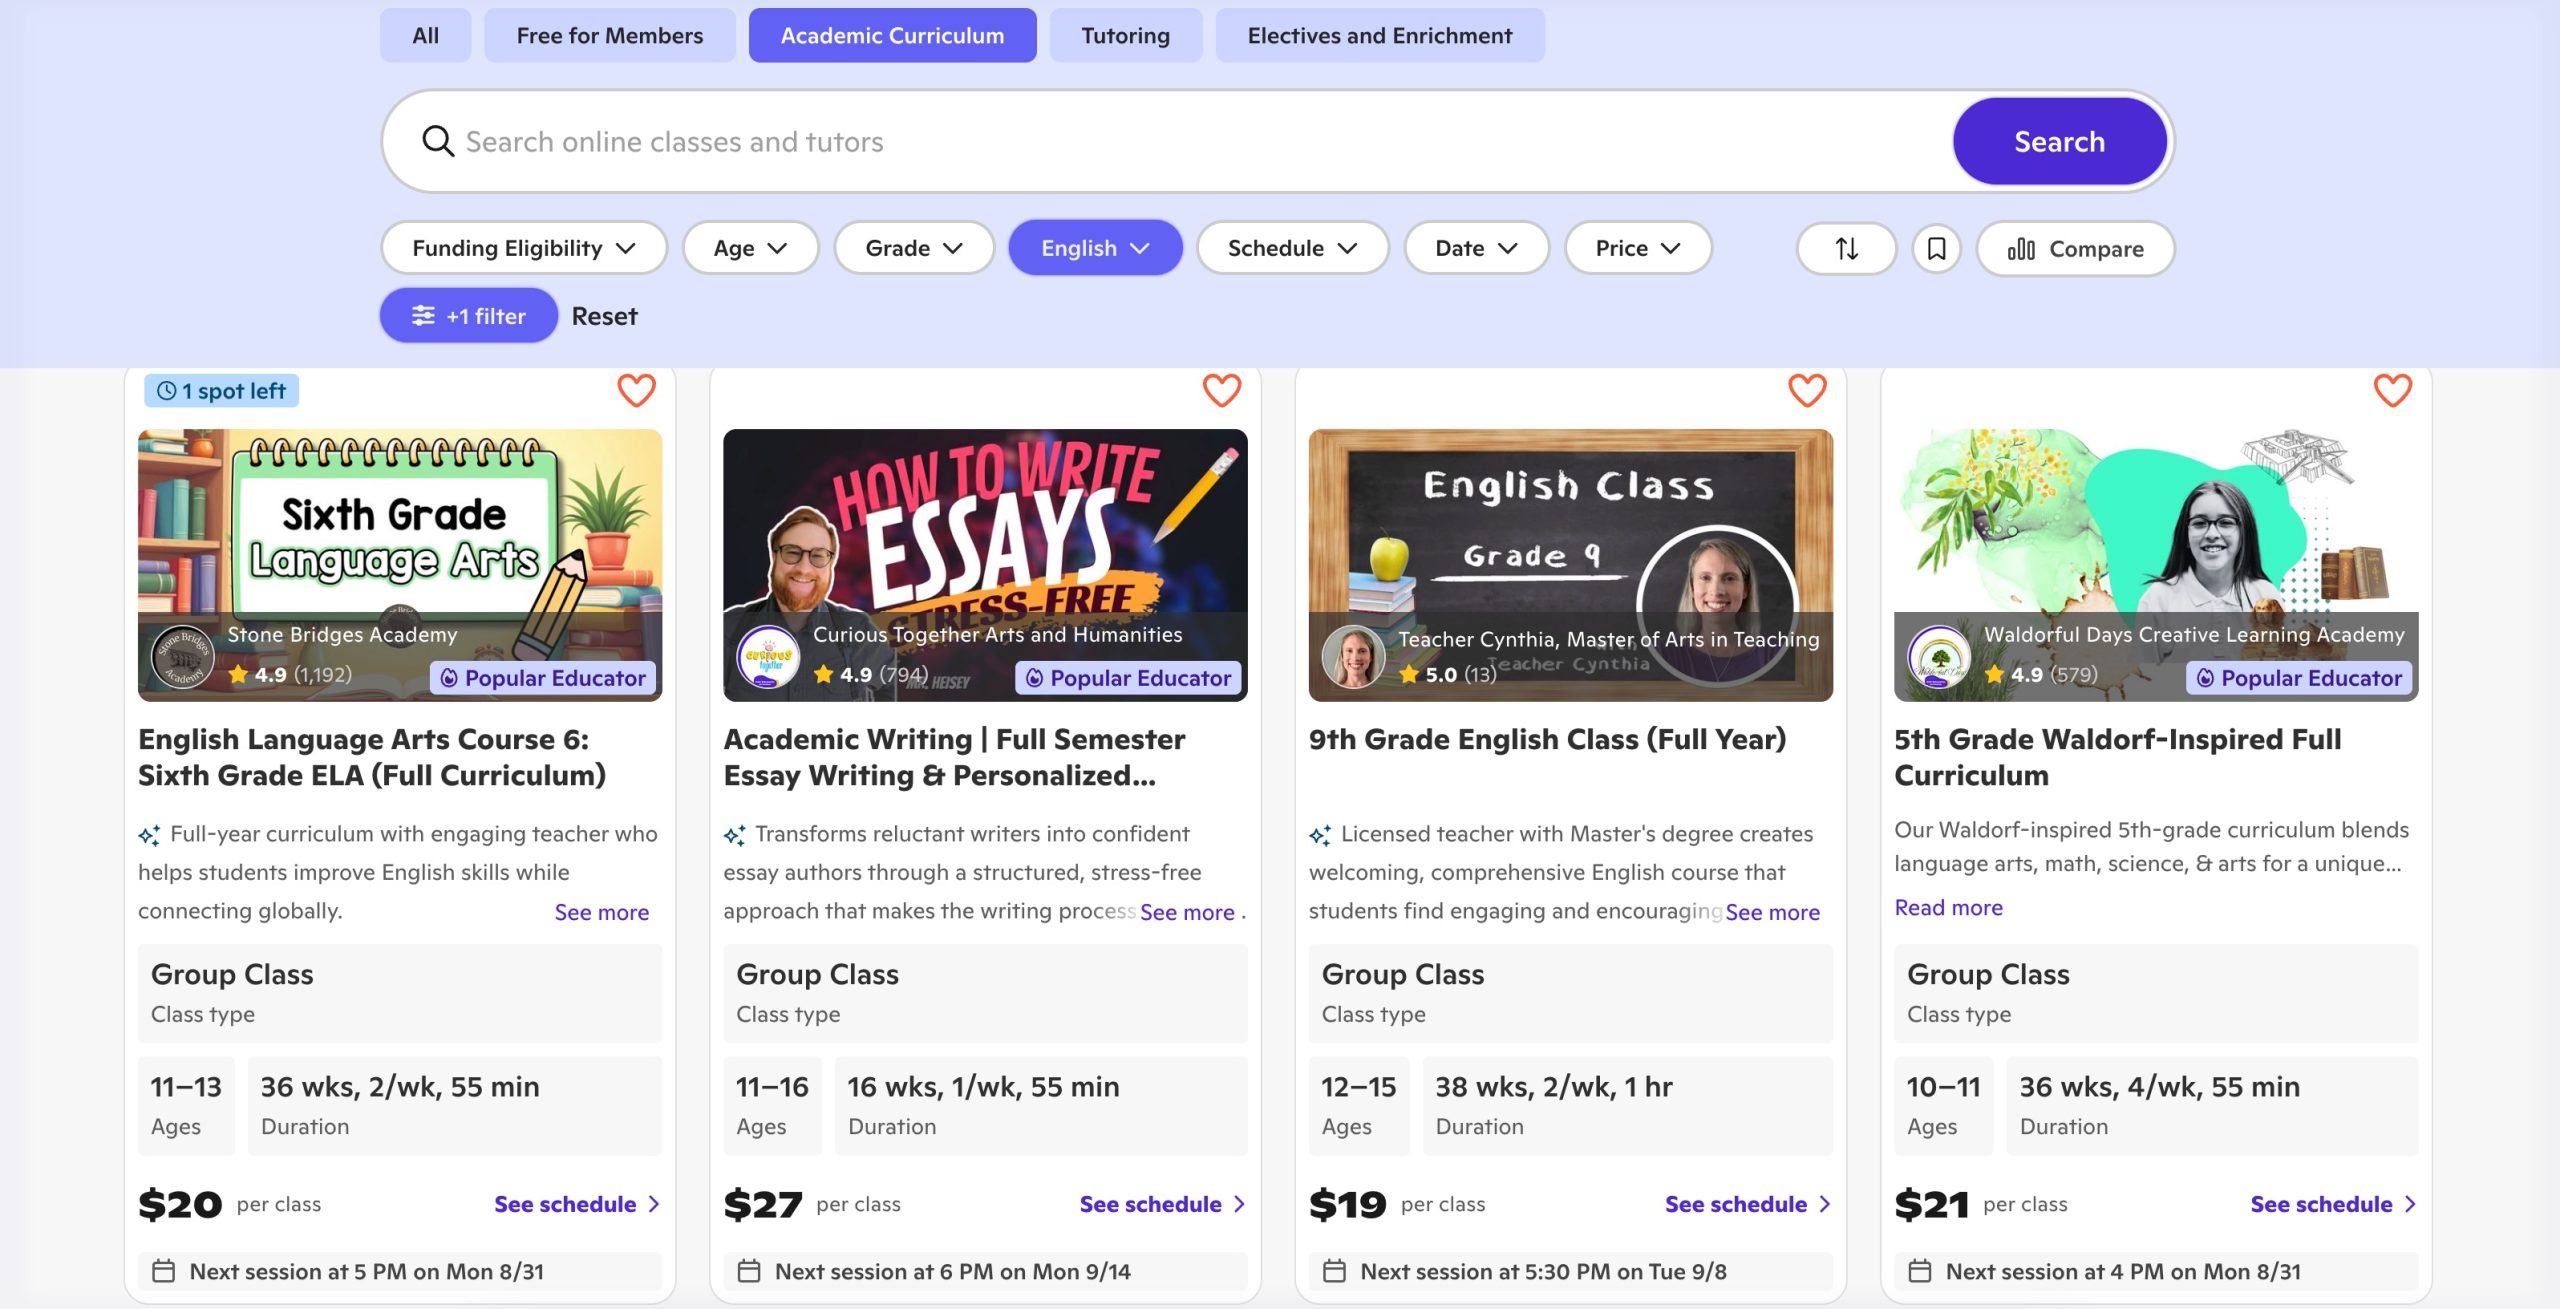The height and width of the screenshot is (1309, 2560).
Task: Expand the Funding Eligibility dropdown
Action: (524, 248)
